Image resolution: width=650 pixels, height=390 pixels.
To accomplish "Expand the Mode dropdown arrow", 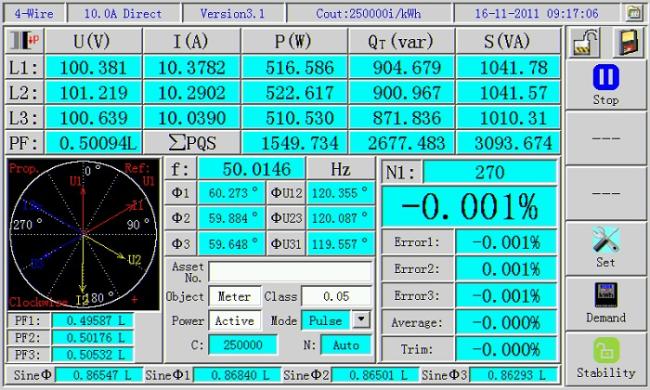I will tap(361, 320).
